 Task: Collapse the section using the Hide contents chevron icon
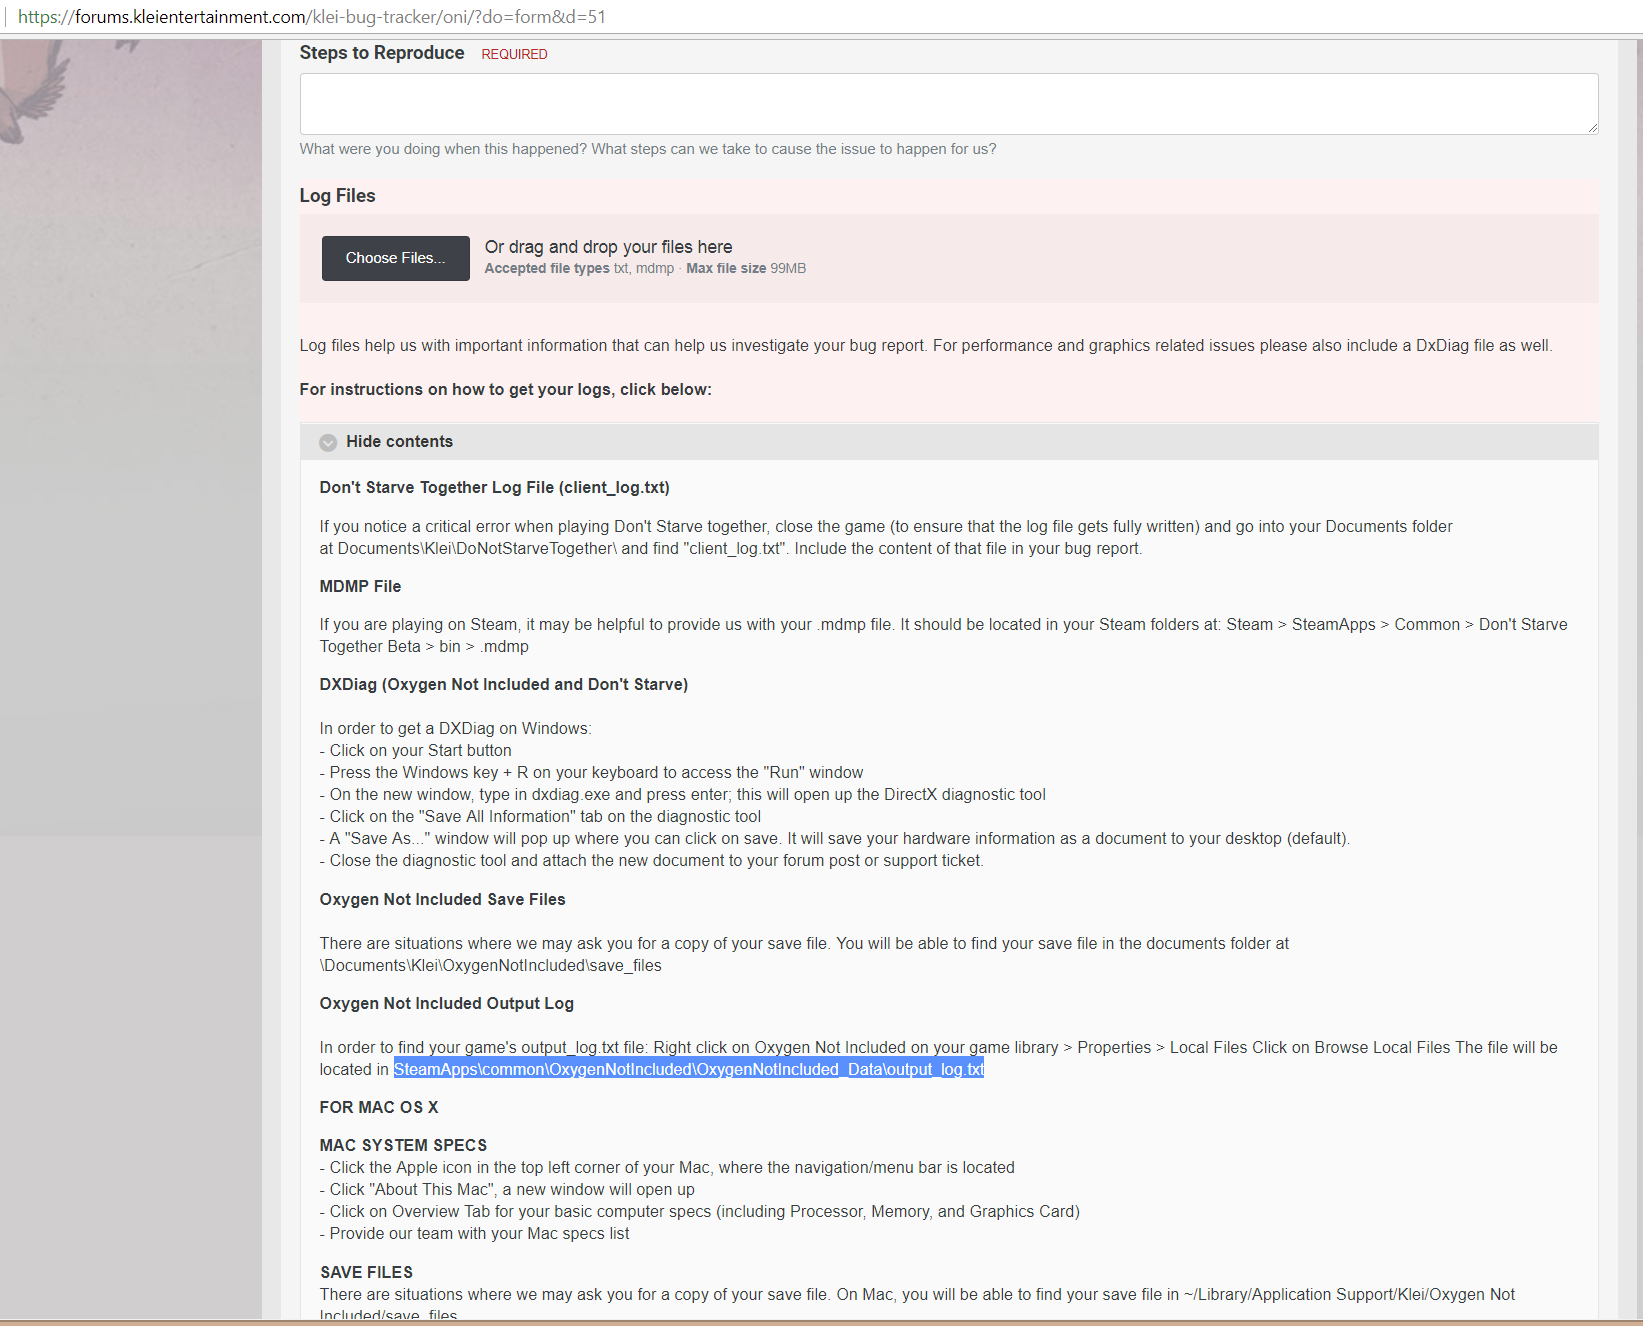[328, 442]
